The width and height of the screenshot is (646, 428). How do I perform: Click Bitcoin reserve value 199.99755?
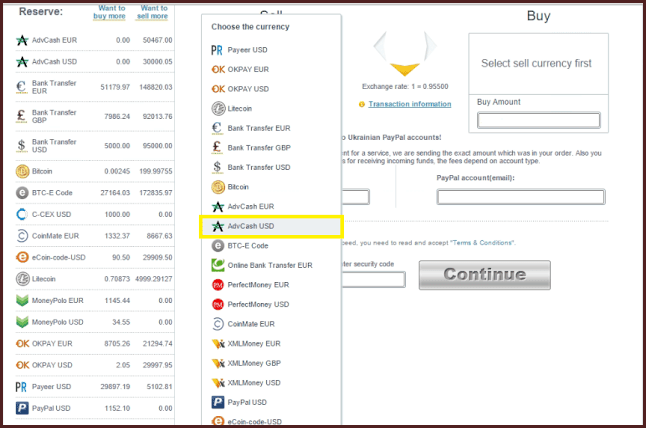(156, 171)
